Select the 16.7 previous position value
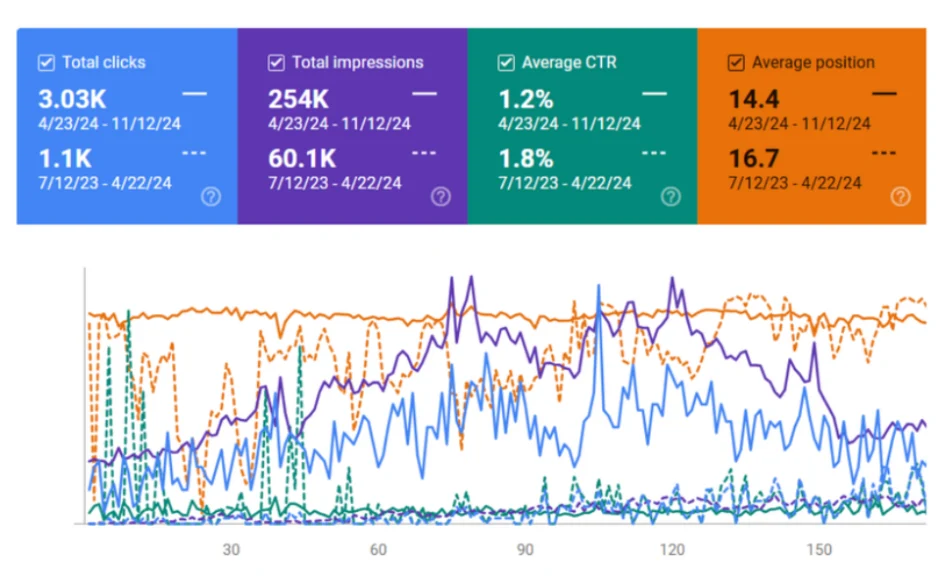This screenshot has width=952, height=583. (753, 159)
